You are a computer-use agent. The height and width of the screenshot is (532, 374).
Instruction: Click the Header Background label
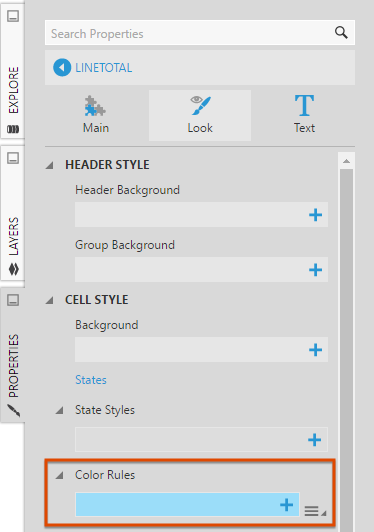coord(127,190)
